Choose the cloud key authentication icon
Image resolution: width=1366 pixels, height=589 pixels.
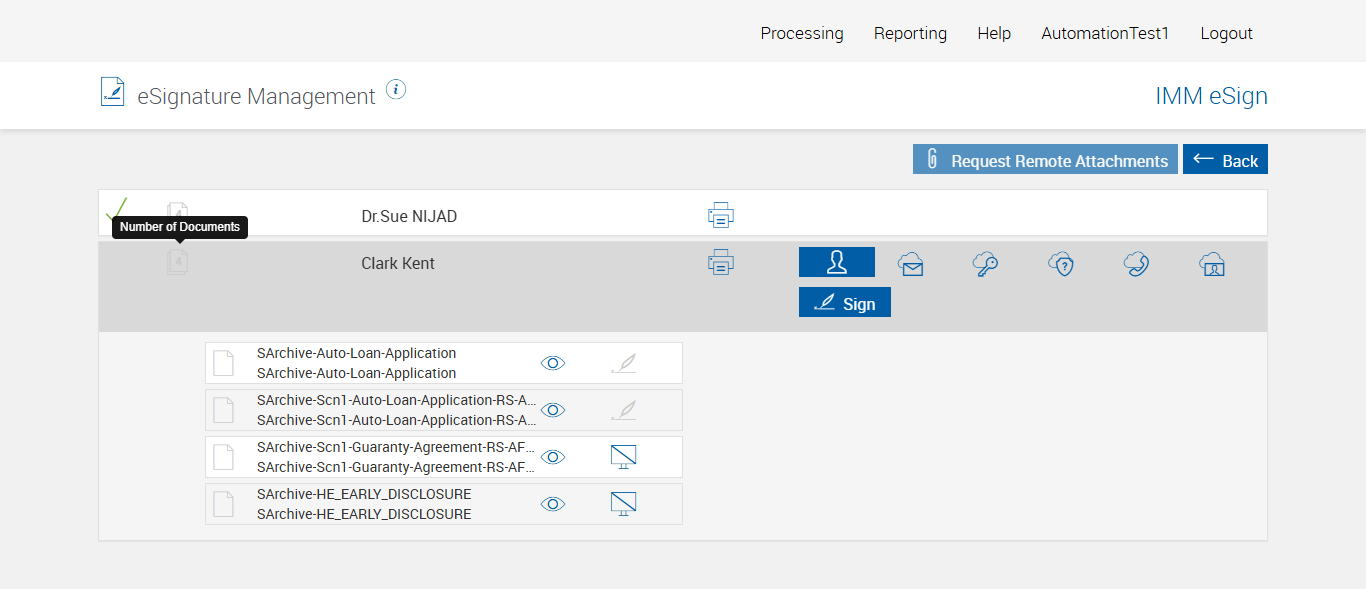coord(986,263)
